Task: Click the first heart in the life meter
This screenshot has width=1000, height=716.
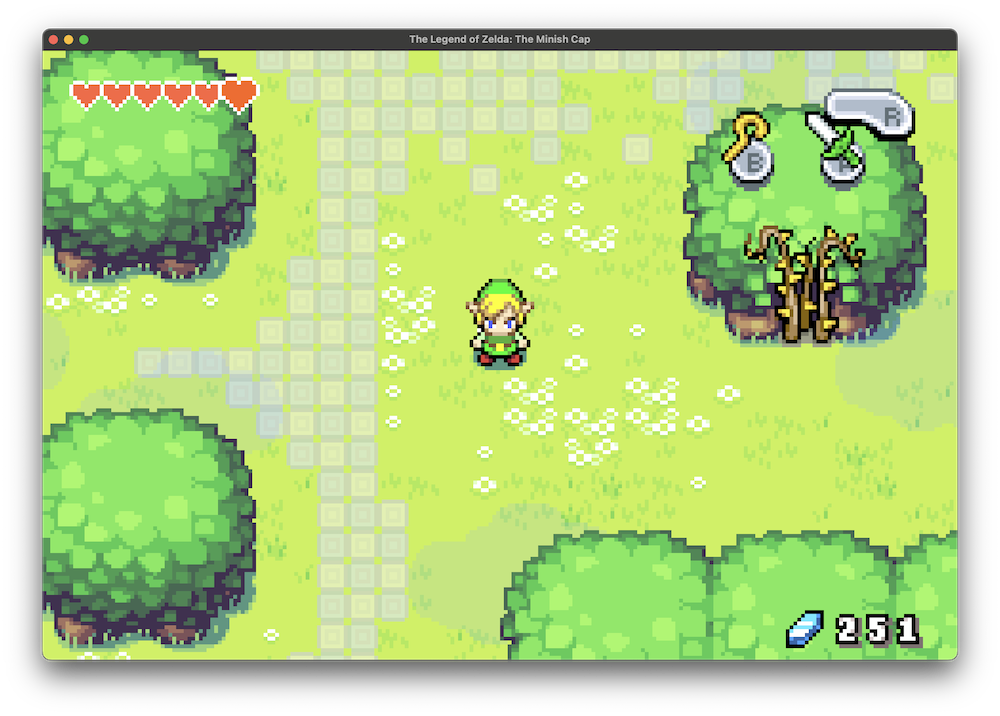Action: (x=86, y=95)
